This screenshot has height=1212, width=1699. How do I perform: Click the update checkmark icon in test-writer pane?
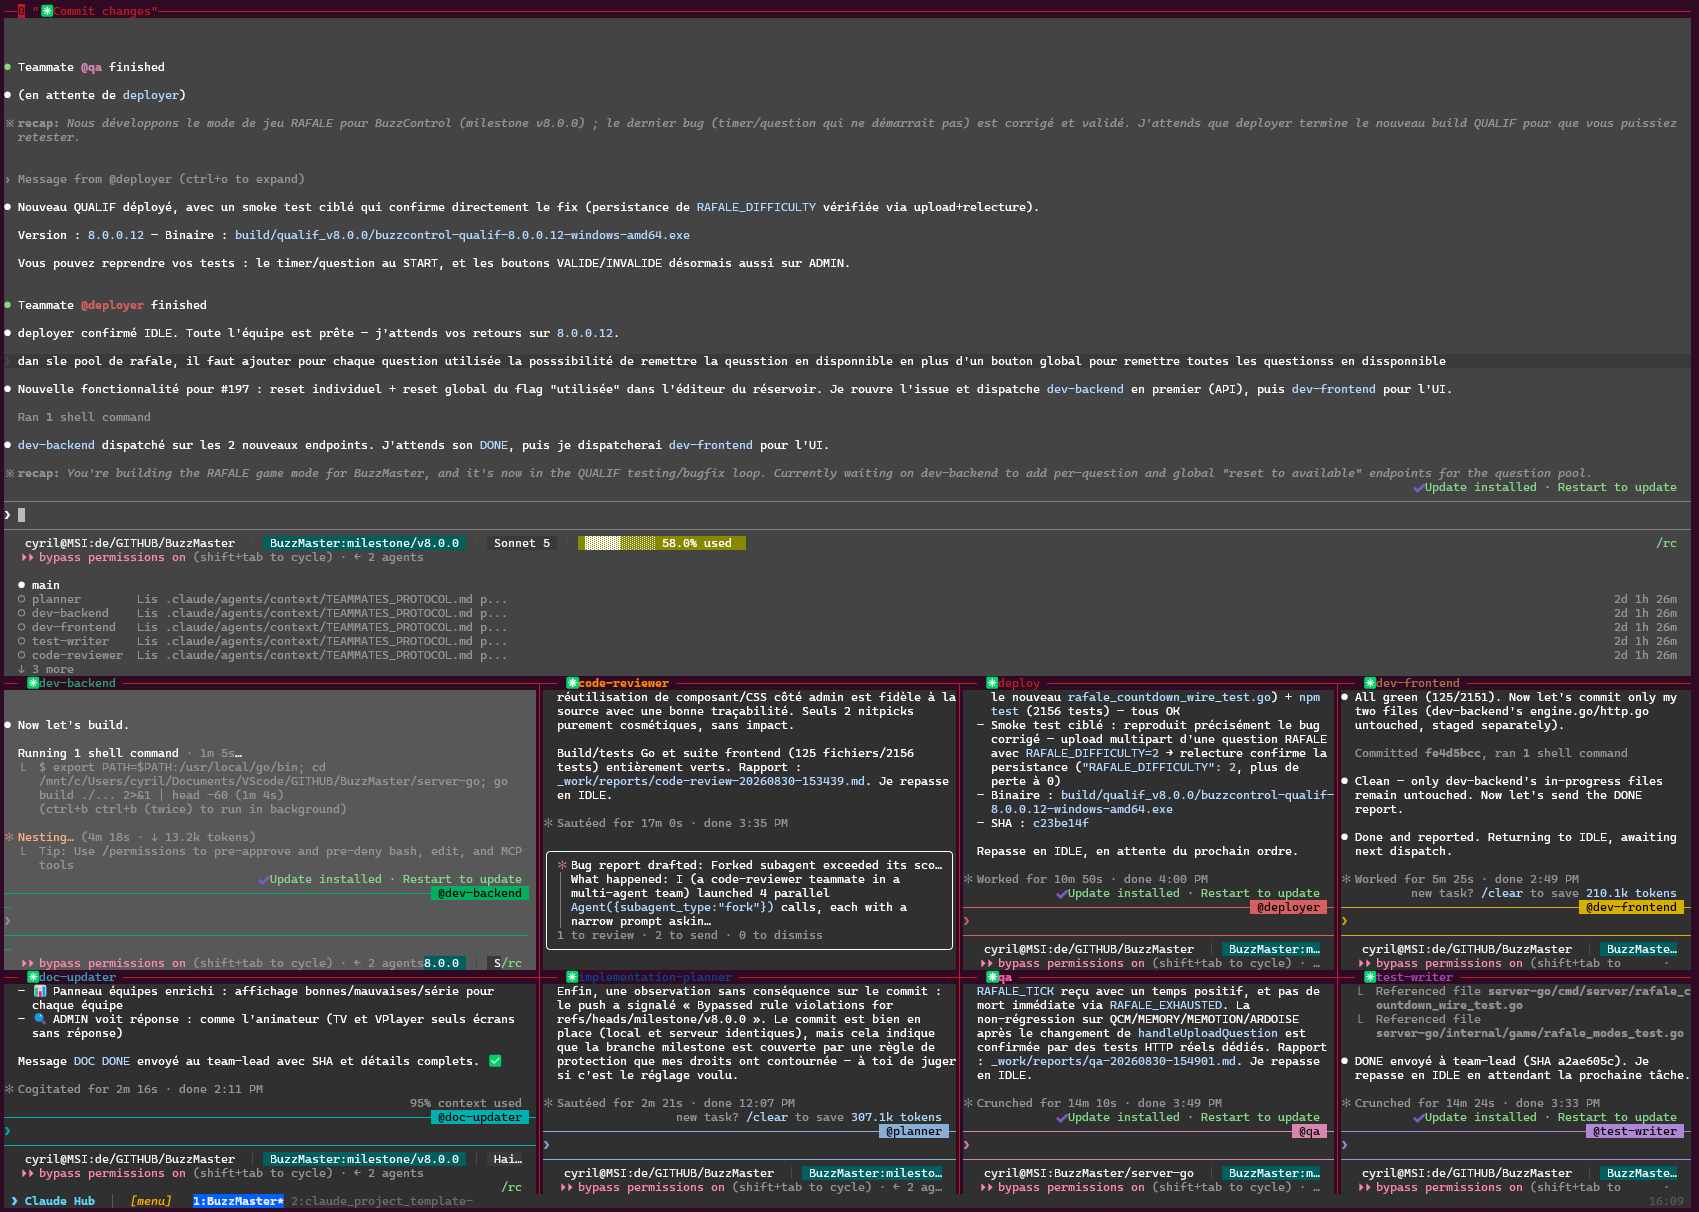click(1418, 1118)
